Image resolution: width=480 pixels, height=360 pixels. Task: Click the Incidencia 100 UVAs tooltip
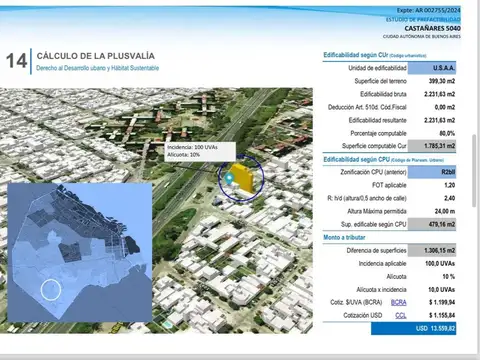point(200,151)
